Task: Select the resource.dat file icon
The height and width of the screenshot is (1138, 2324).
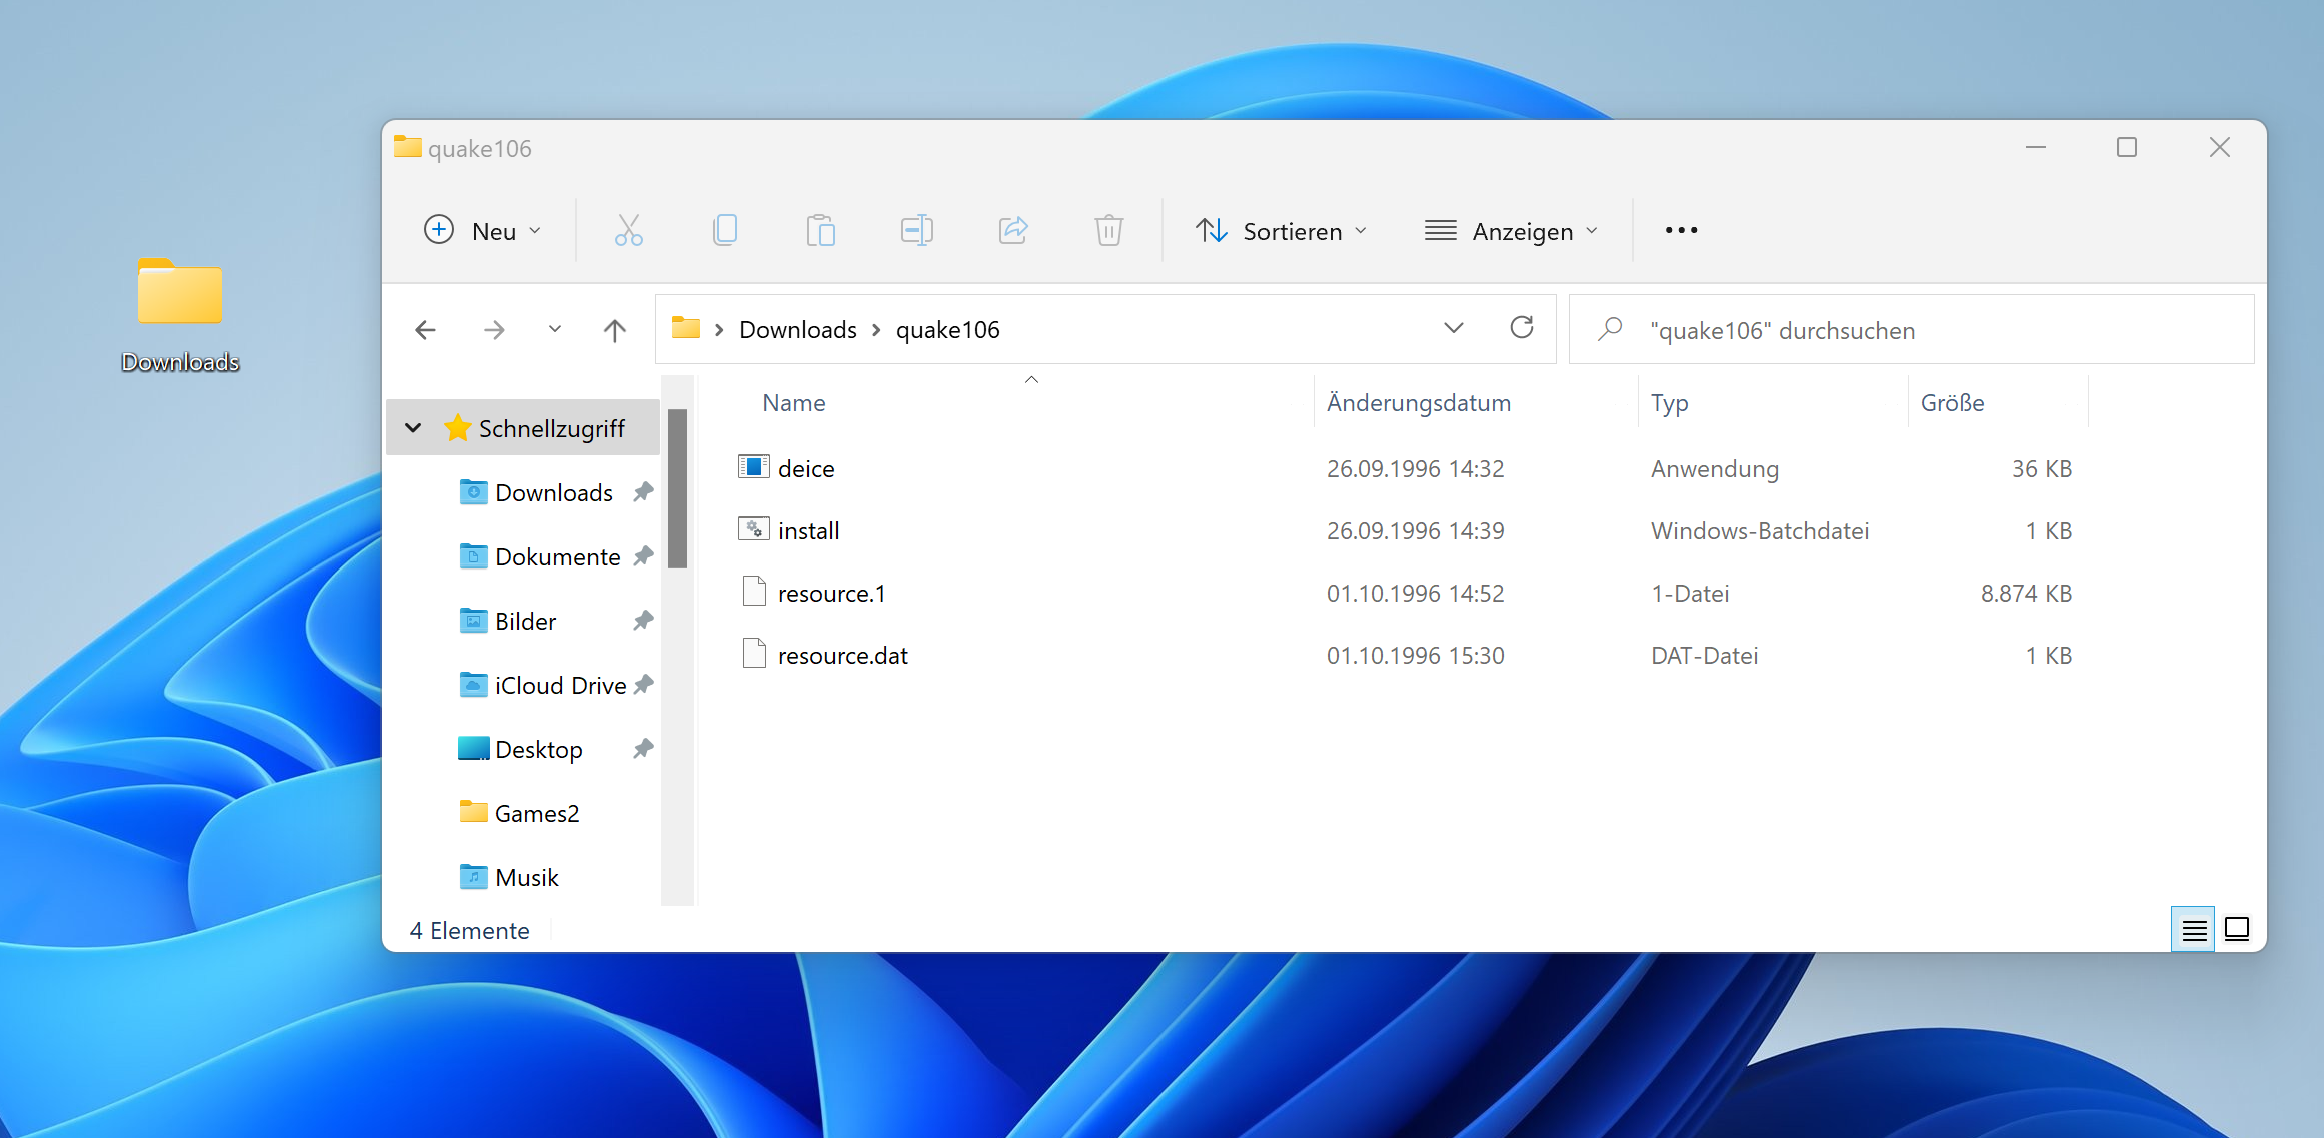Action: point(755,654)
